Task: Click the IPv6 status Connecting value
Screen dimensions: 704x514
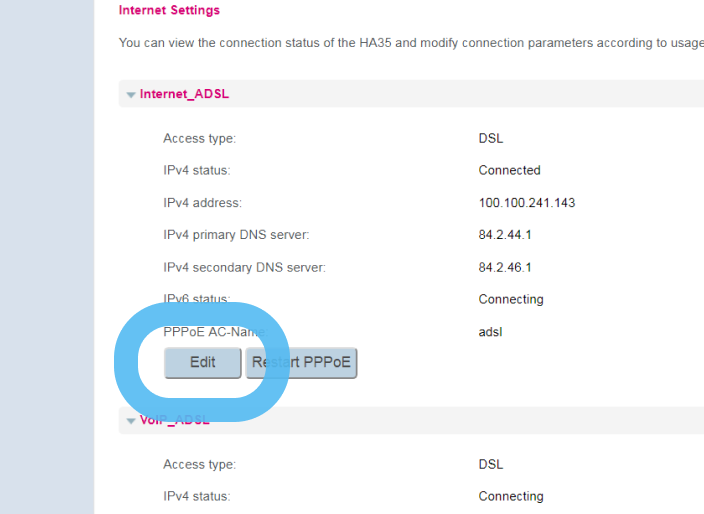Action: tap(510, 299)
